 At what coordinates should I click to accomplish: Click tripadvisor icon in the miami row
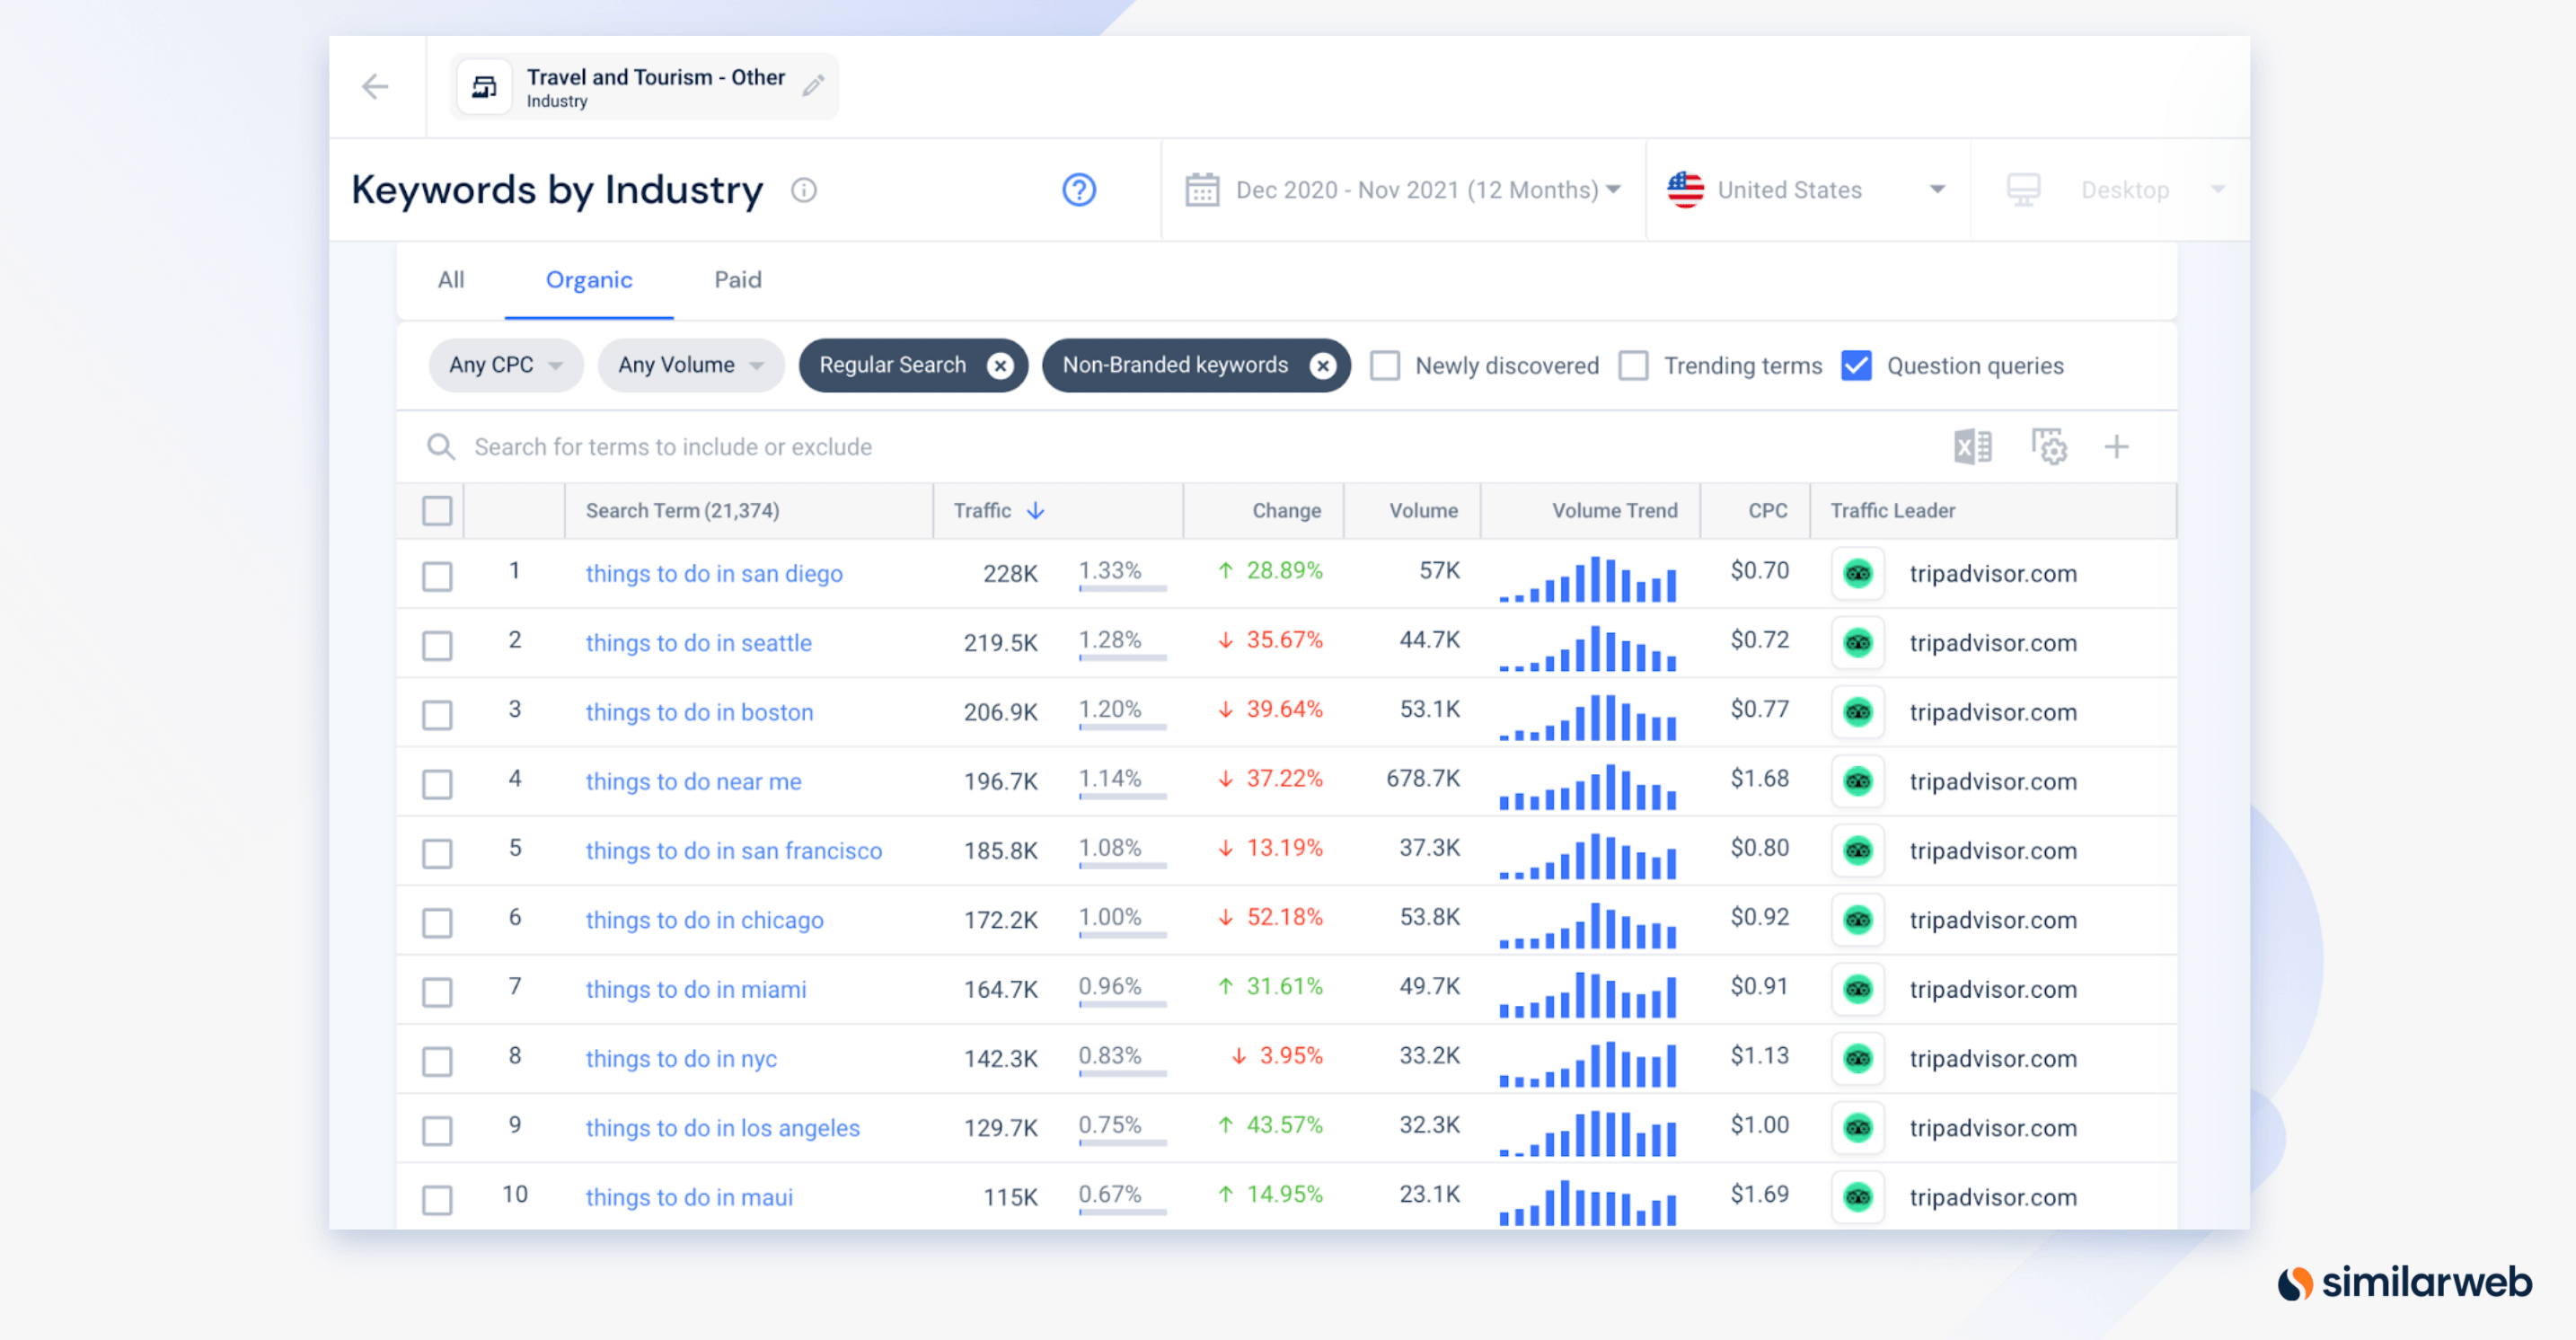coord(1858,989)
